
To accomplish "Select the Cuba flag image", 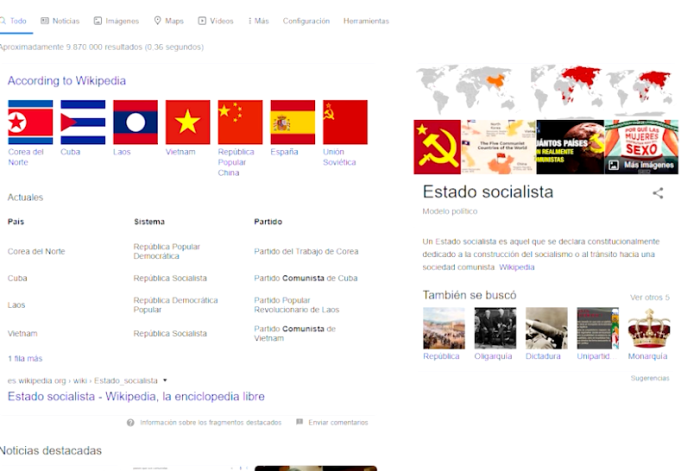I will pos(82,122).
